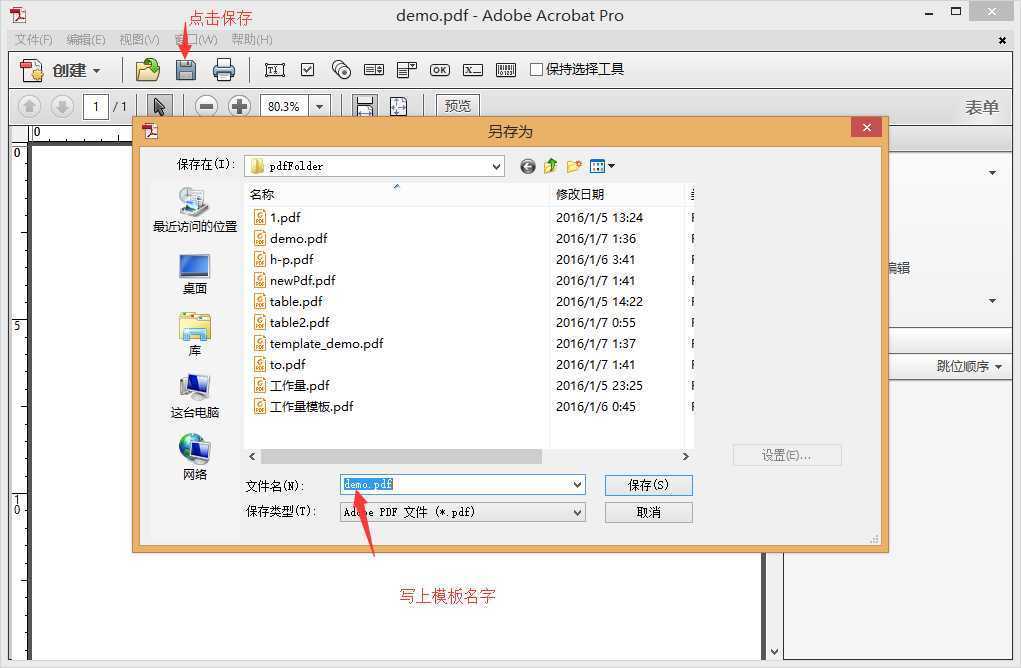
Task: Select the Digital Signature form tool
Action: click(x=473, y=70)
